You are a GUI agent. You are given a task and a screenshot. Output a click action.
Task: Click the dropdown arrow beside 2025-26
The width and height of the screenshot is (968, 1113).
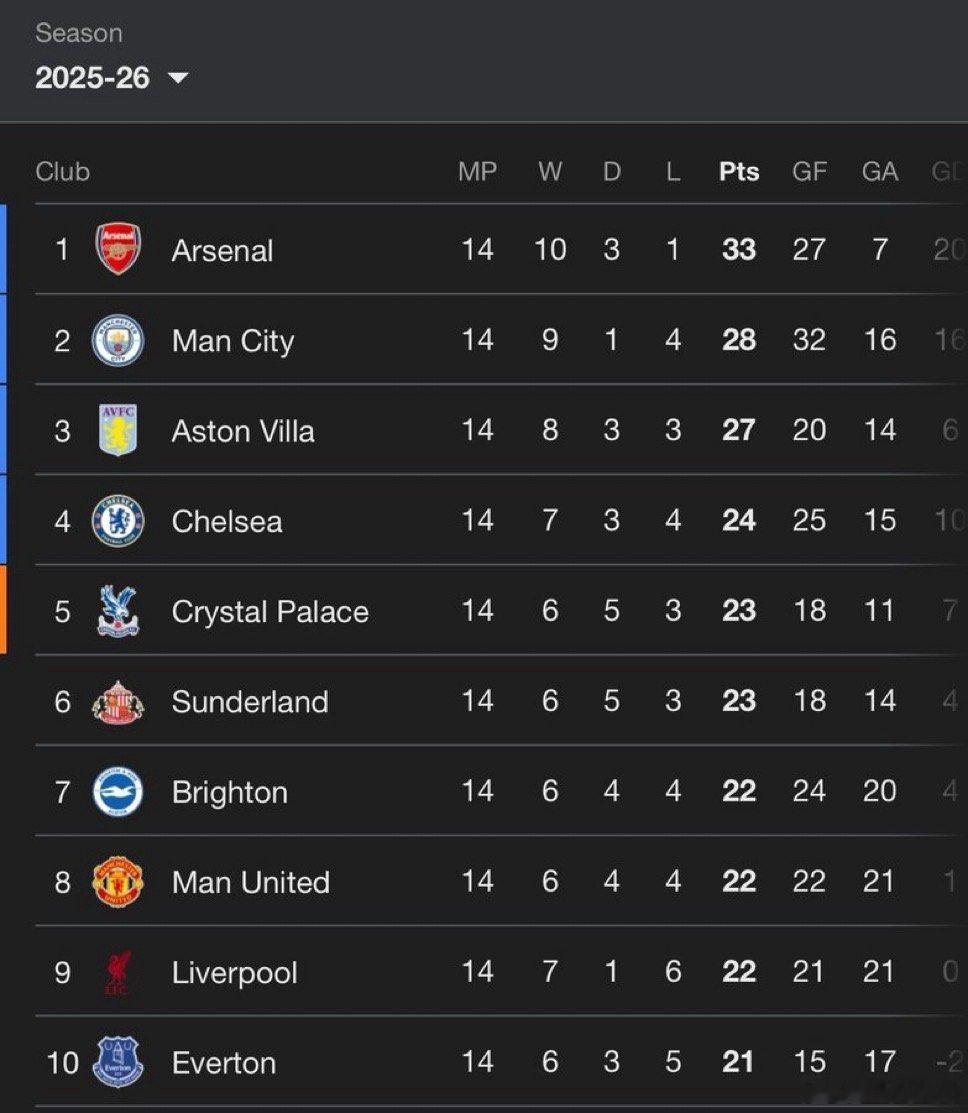(x=178, y=77)
